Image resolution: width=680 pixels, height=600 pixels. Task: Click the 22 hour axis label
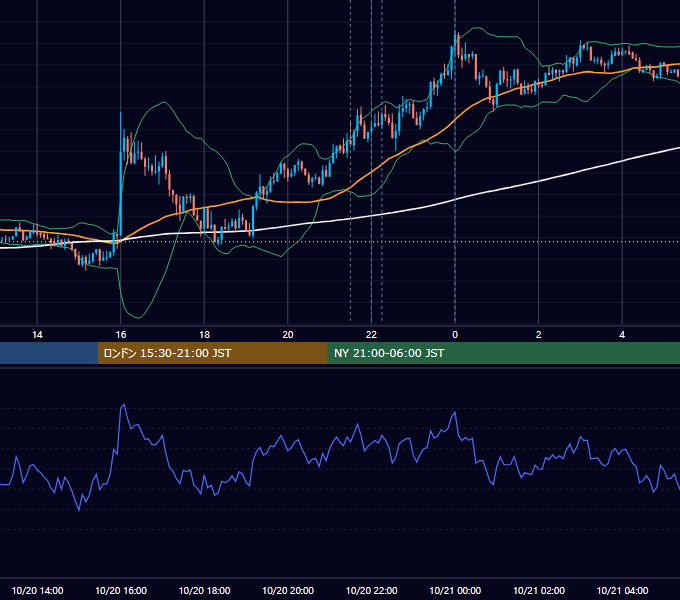(371, 335)
